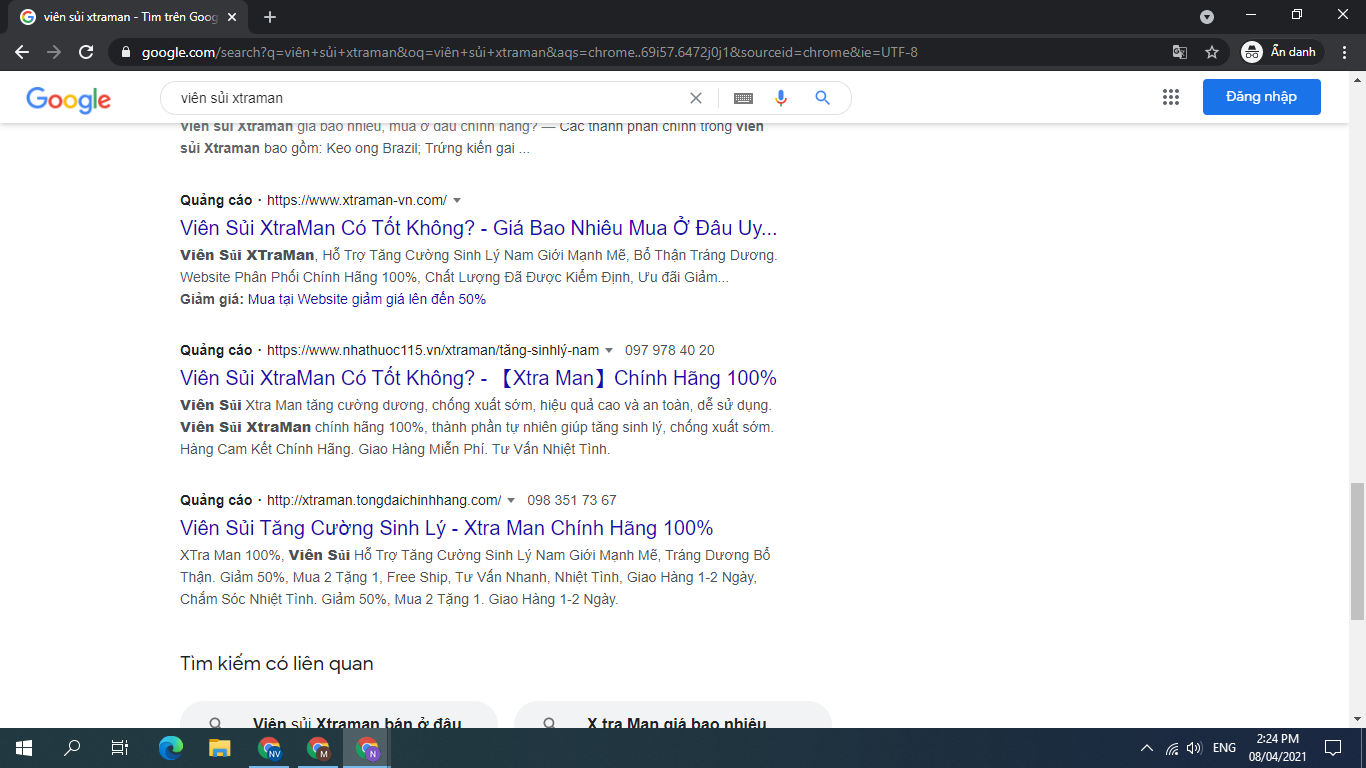Open a new Chrome tab

tap(270, 17)
